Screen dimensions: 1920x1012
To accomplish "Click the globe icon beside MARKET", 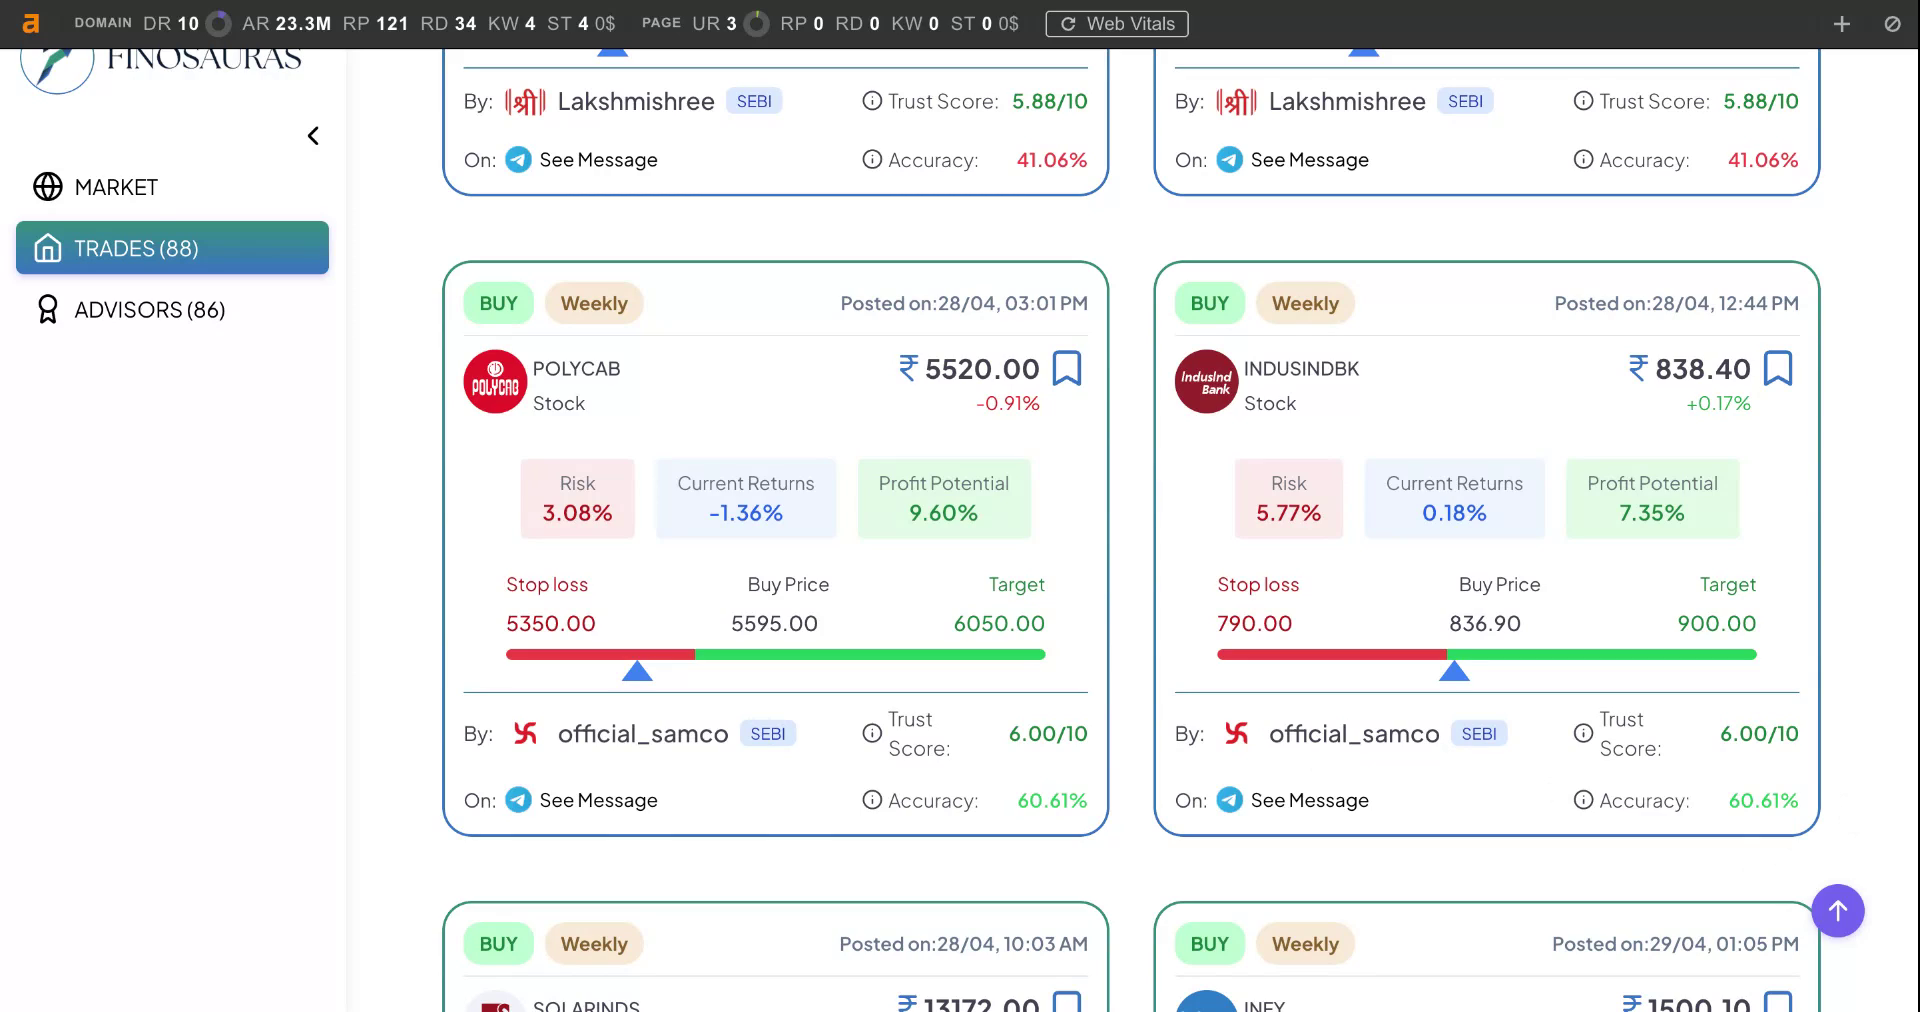I will coord(48,187).
